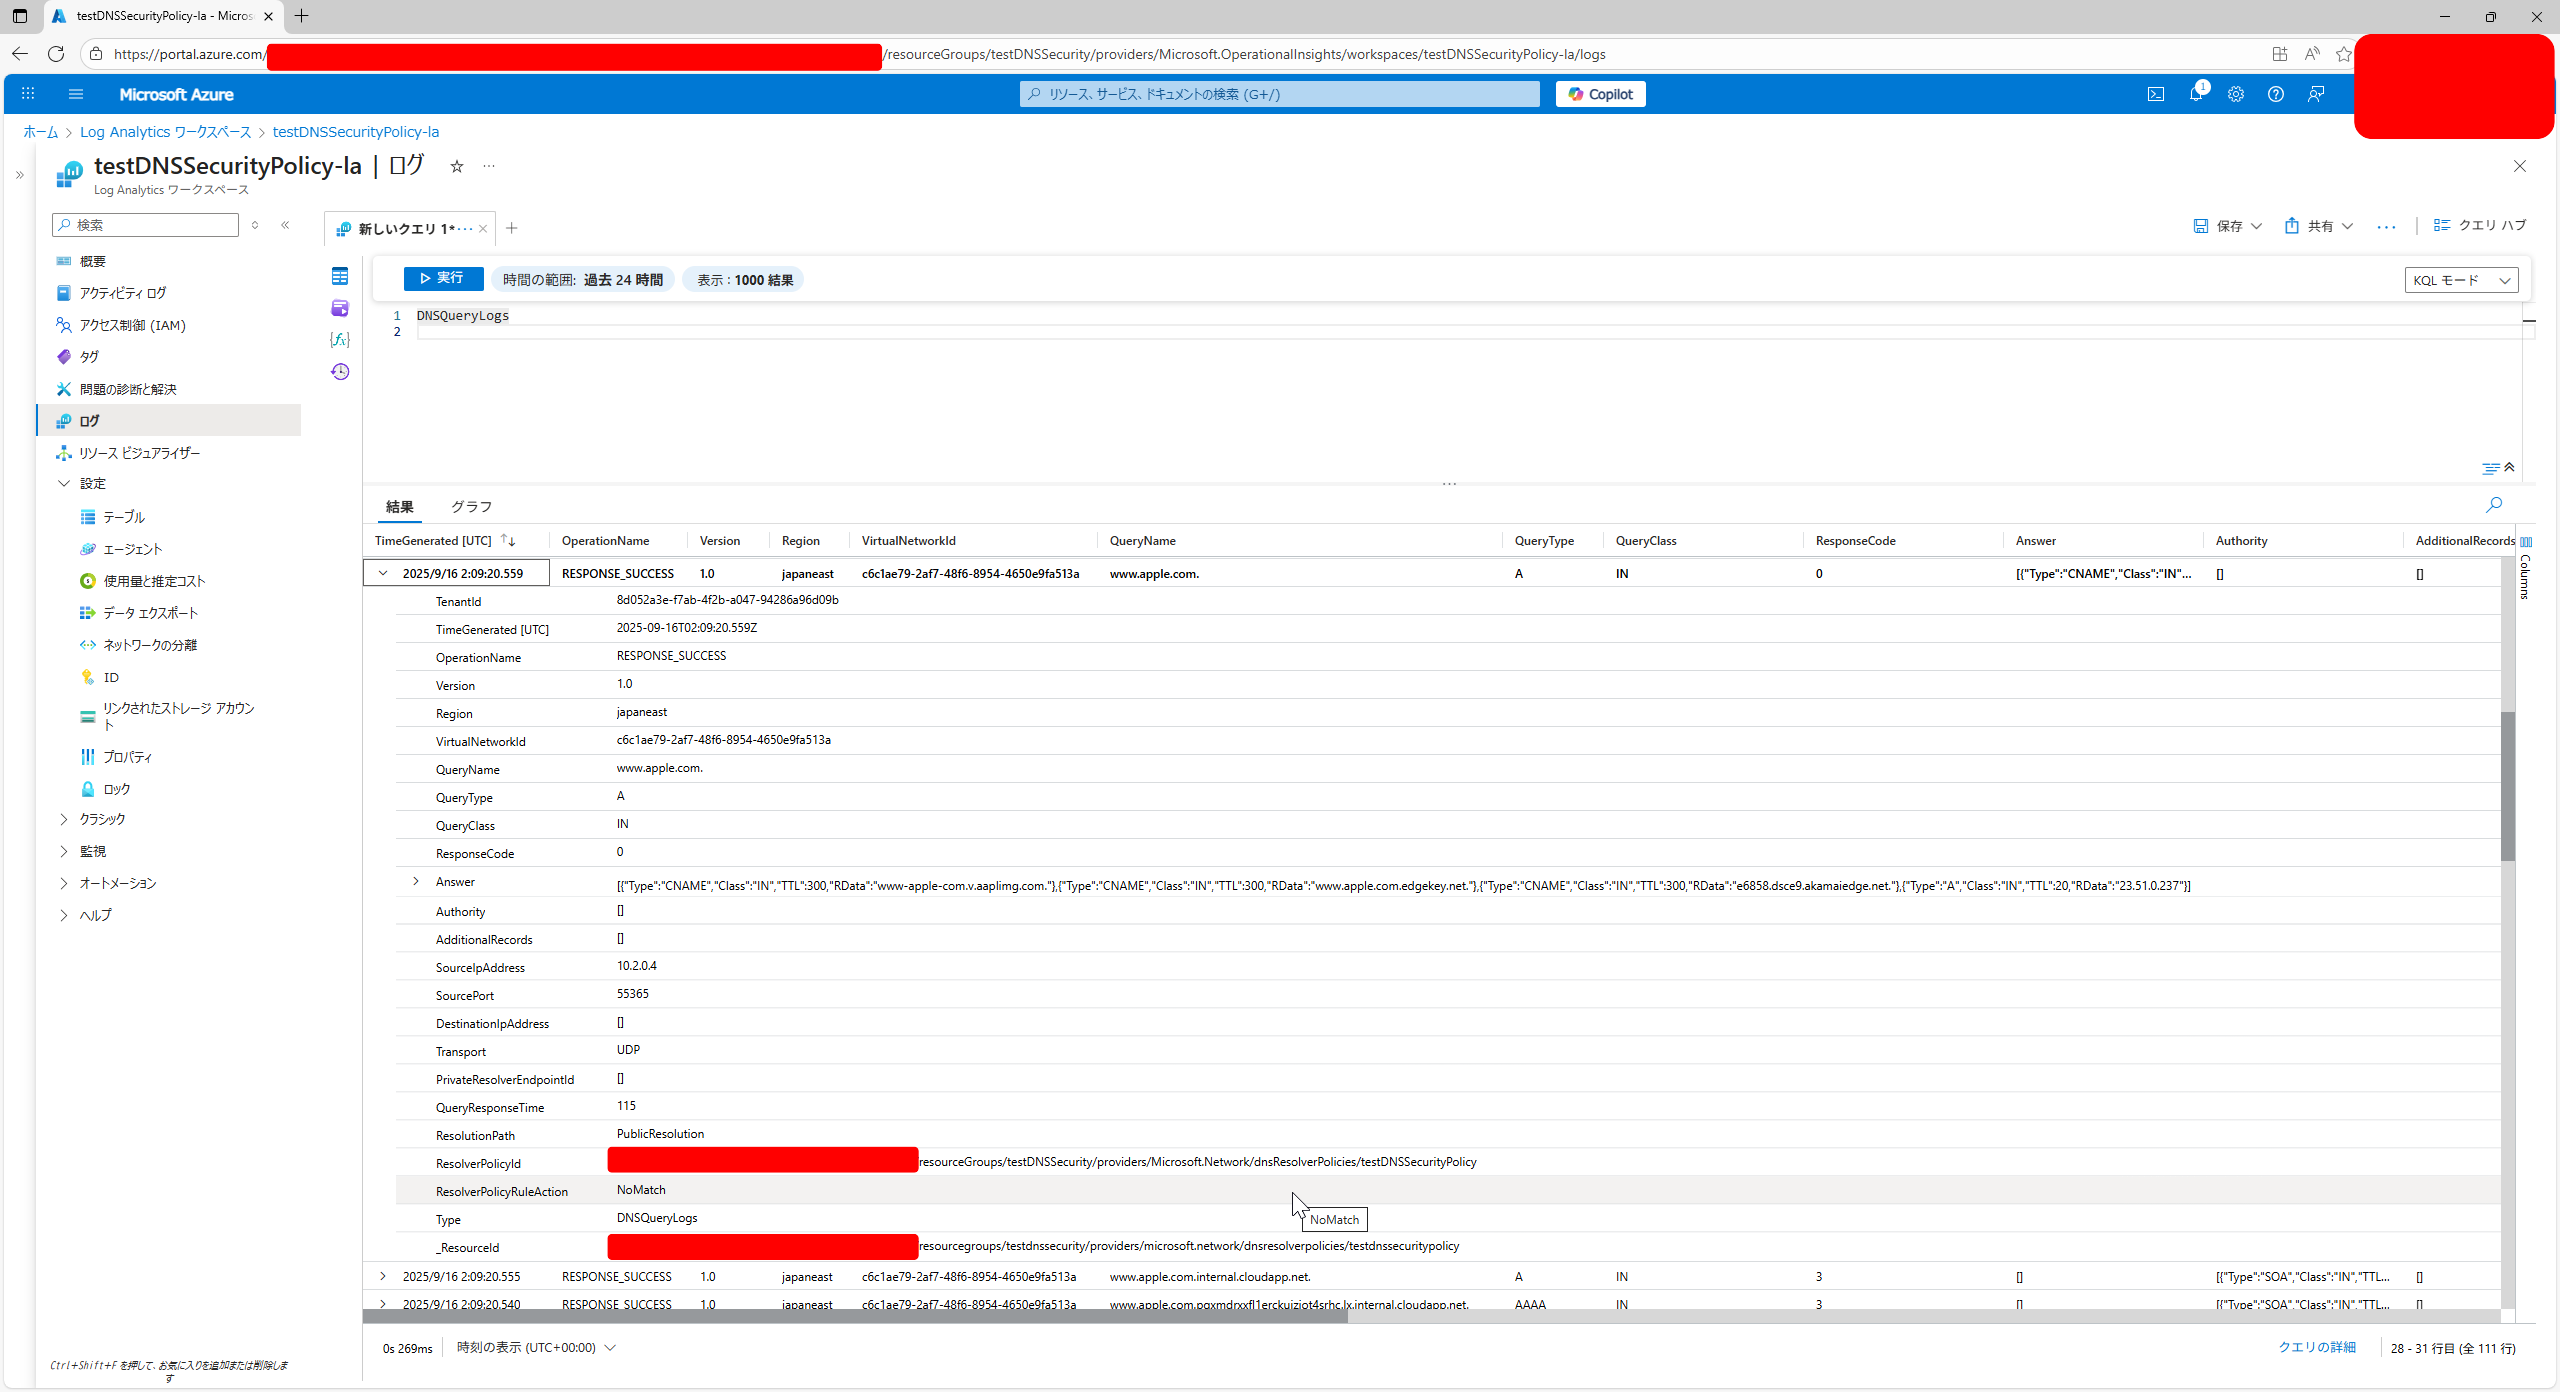Toggle TimeGenerated column sort order
Image resolution: width=2560 pixels, height=1392 pixels.
click(x=508, y=541)
